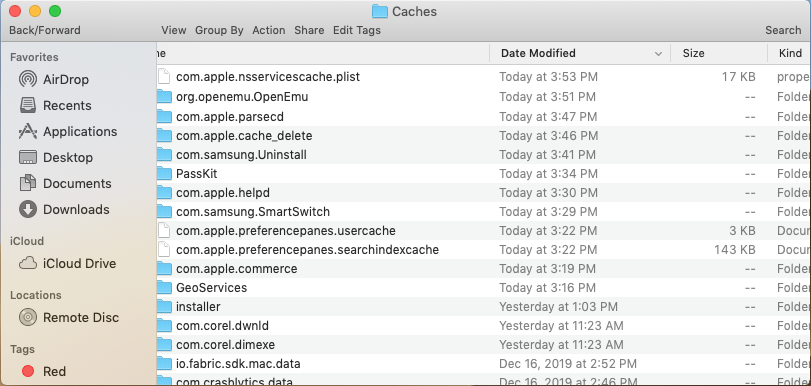
Task: Click the Locations sidebar heading
Action: pyautogui.click(x=36, y=295)
